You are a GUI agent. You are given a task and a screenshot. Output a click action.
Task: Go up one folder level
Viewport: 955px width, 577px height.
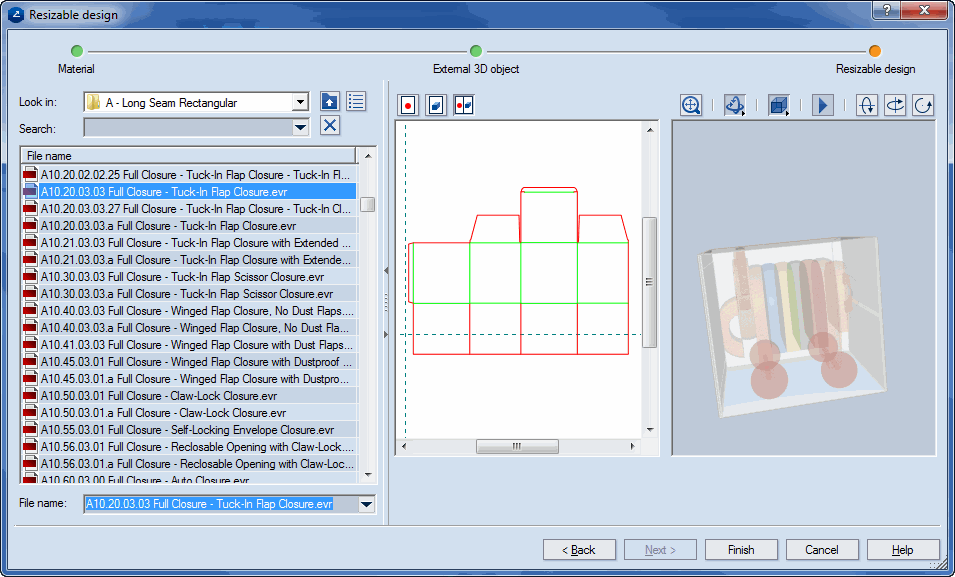pos(330,101)
